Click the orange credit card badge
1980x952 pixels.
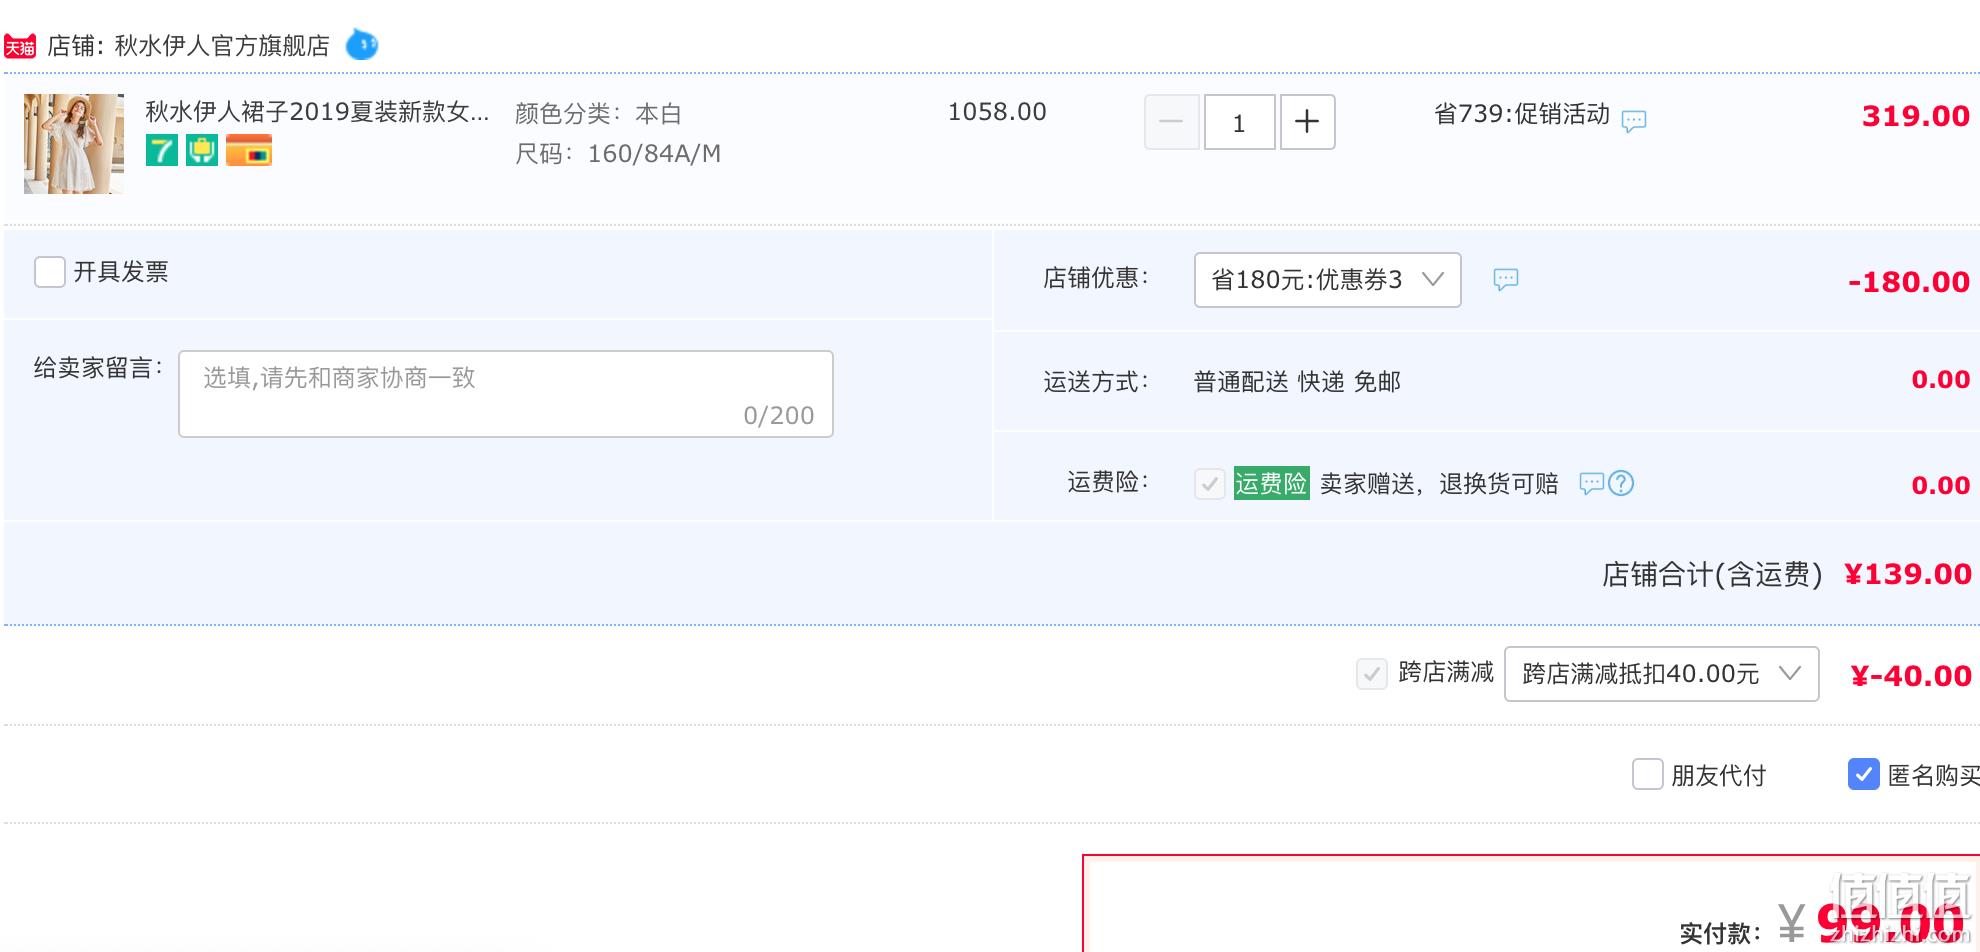click(249, 151)
